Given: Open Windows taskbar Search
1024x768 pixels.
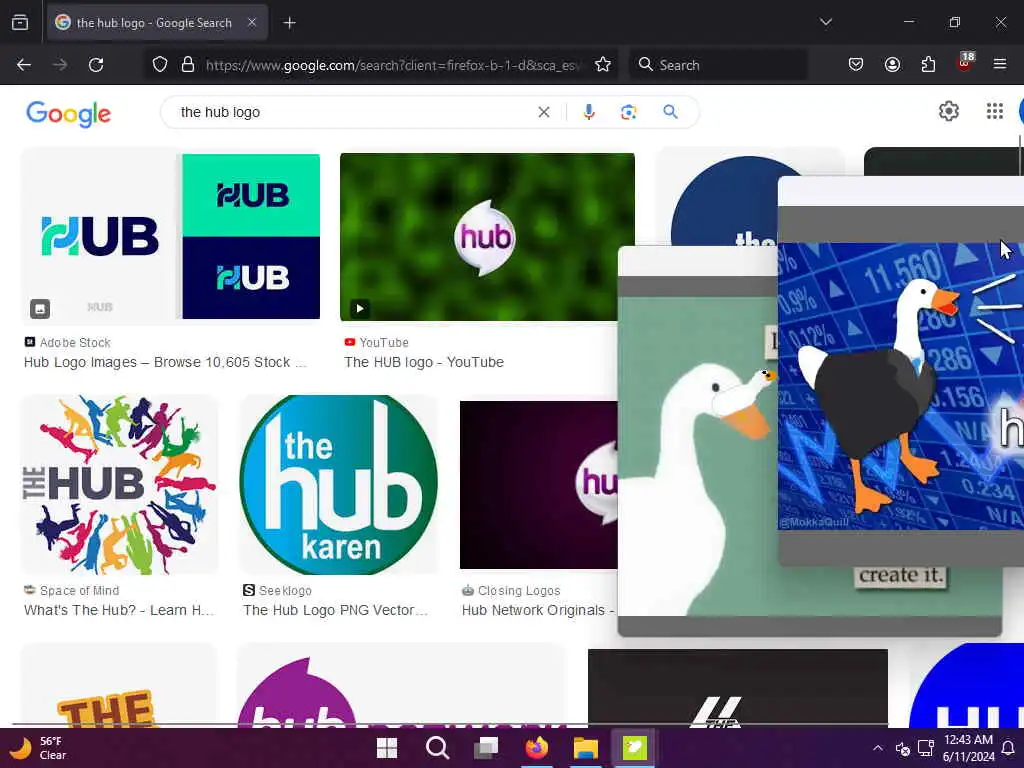Looking at the screenshot, I should [x=437, y=748].
